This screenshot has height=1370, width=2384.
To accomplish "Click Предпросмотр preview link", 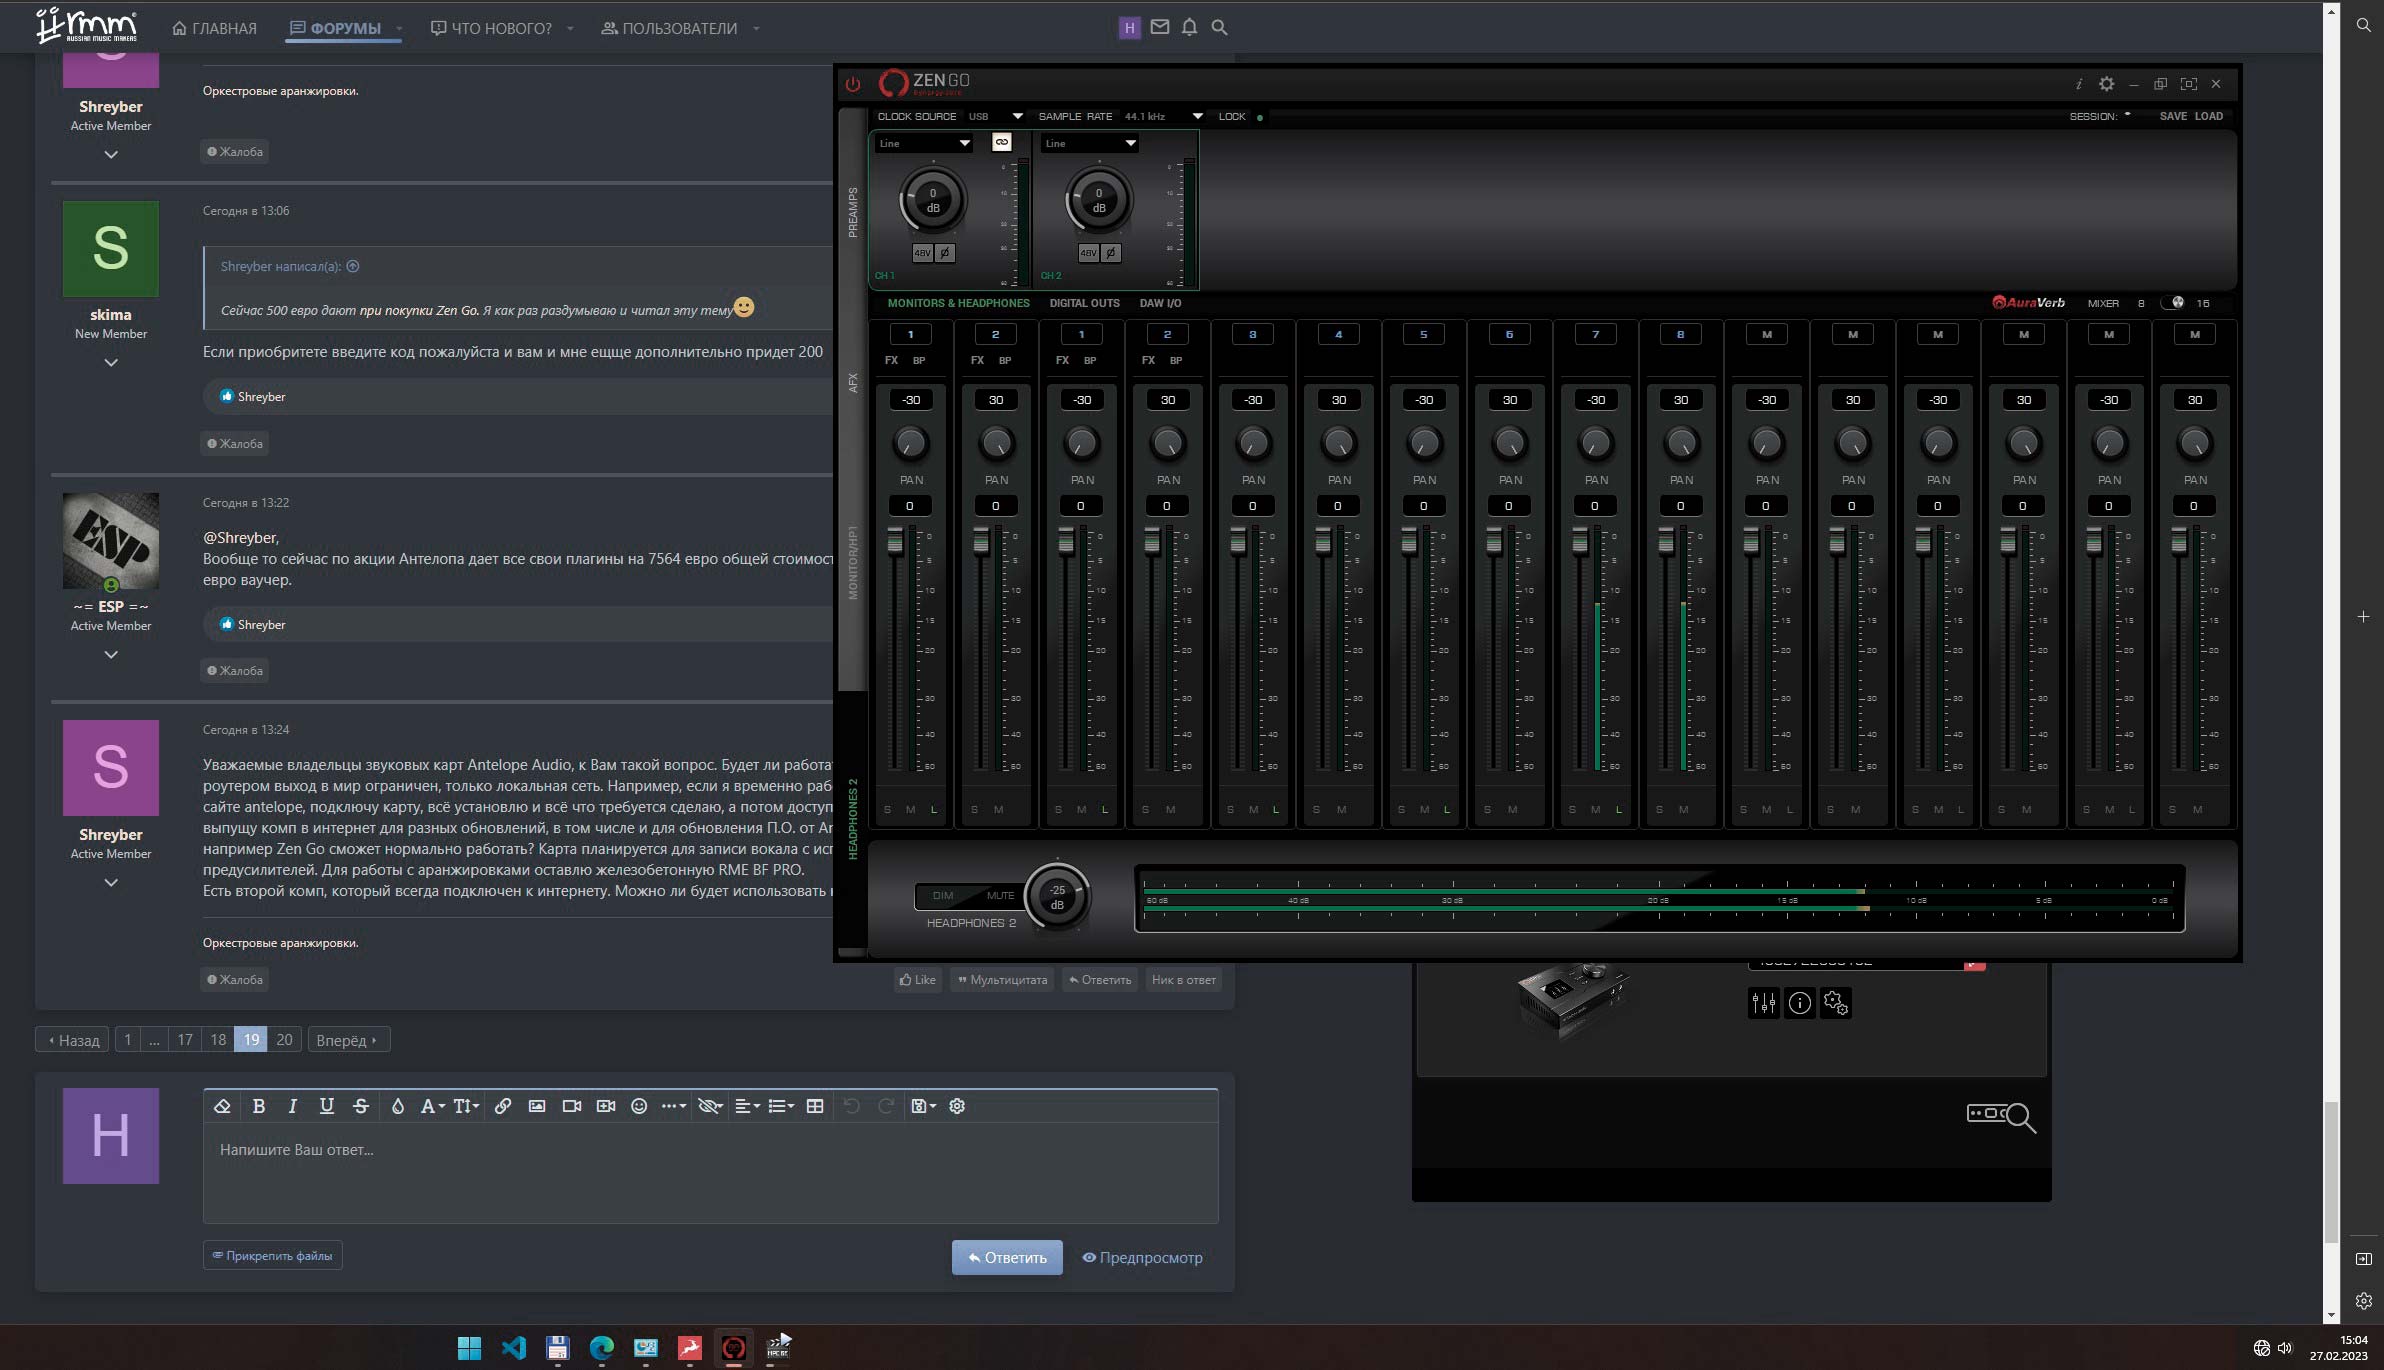I will coord(1142,1257).
